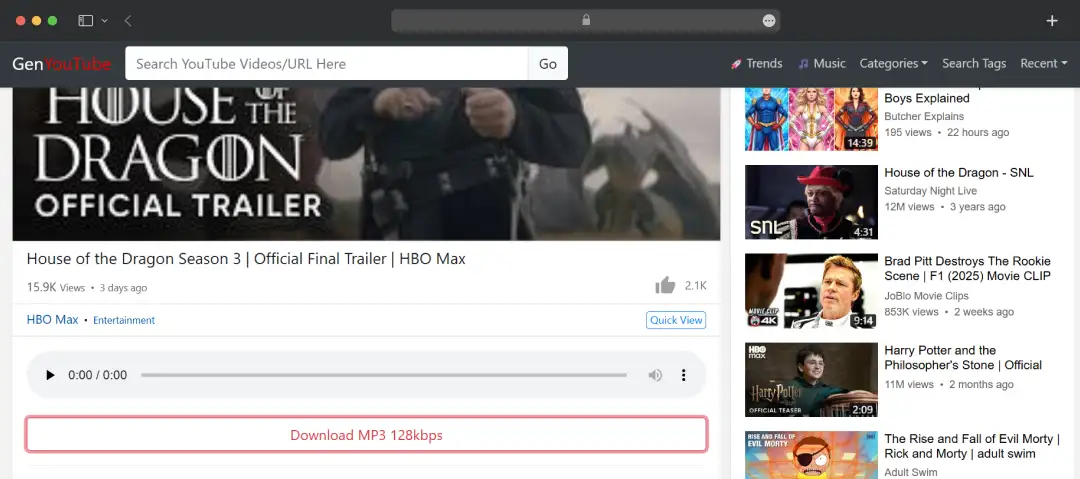Click the 0:00 / 0:00 time display
Viewport: 1080px width, 479px height.
point(97,375)
